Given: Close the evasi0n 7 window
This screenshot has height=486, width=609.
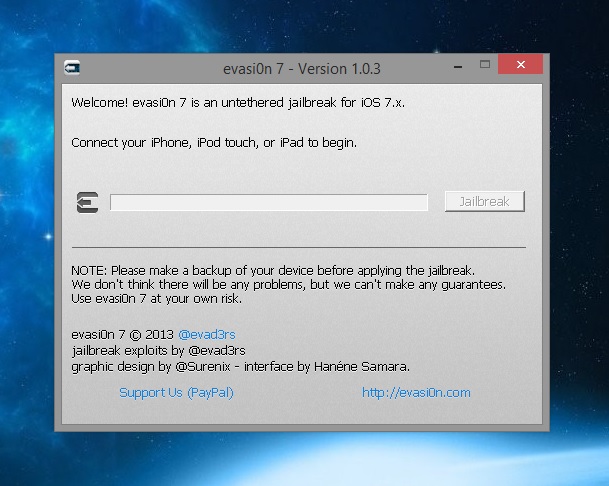Looking at the screenshot, I should pos(520,64).
